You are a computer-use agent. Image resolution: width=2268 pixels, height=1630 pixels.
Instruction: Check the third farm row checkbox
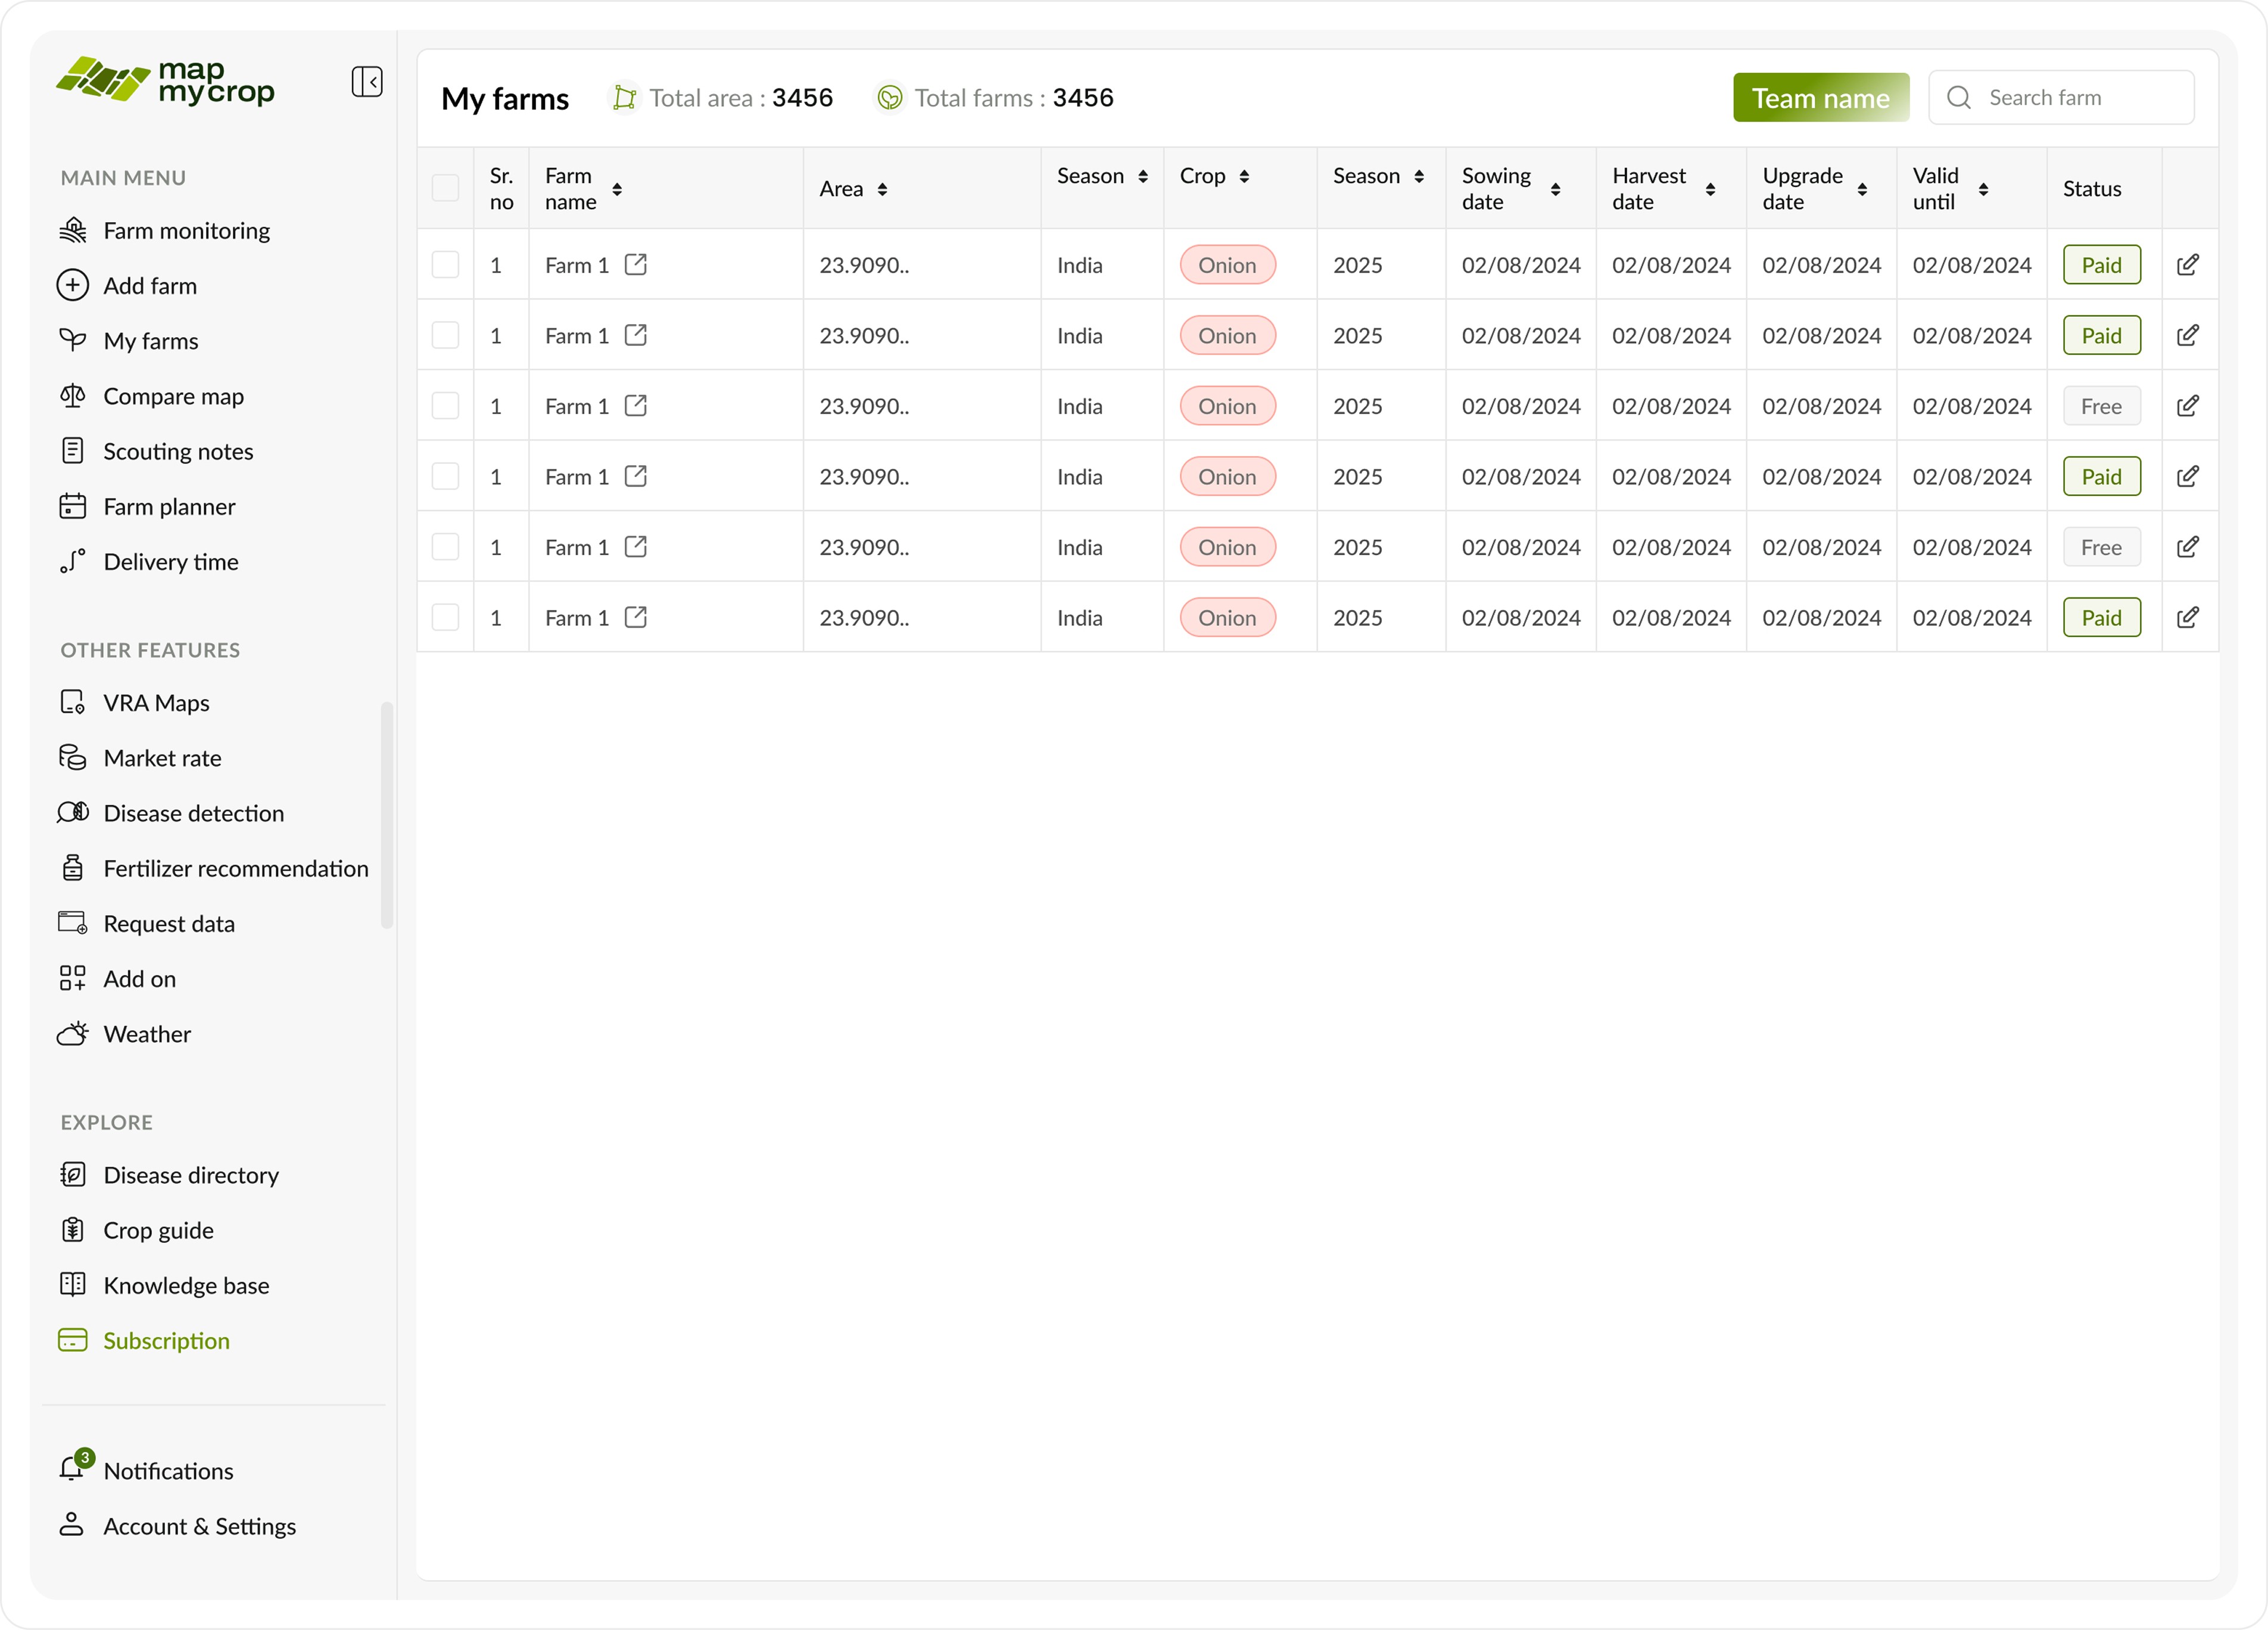[445, 406]
